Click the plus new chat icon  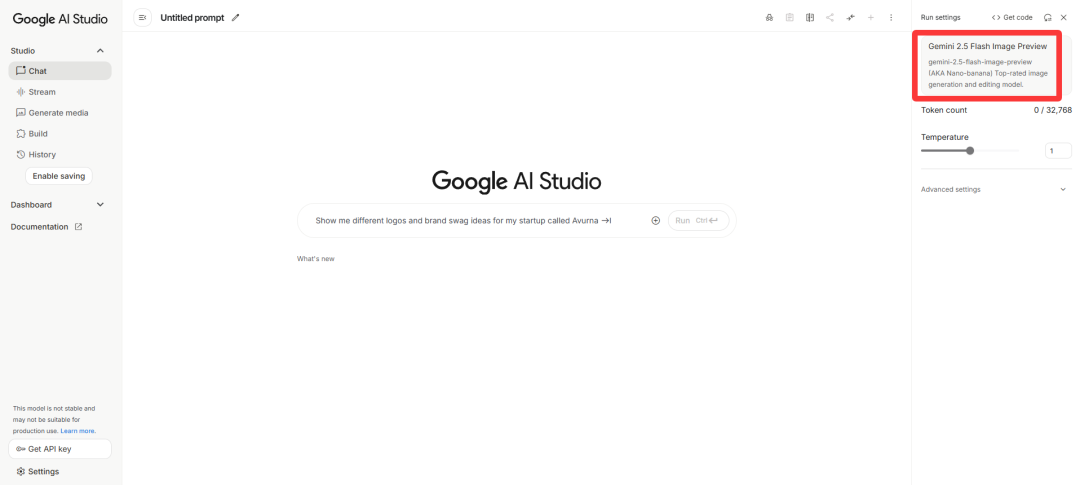coord(871,17)
